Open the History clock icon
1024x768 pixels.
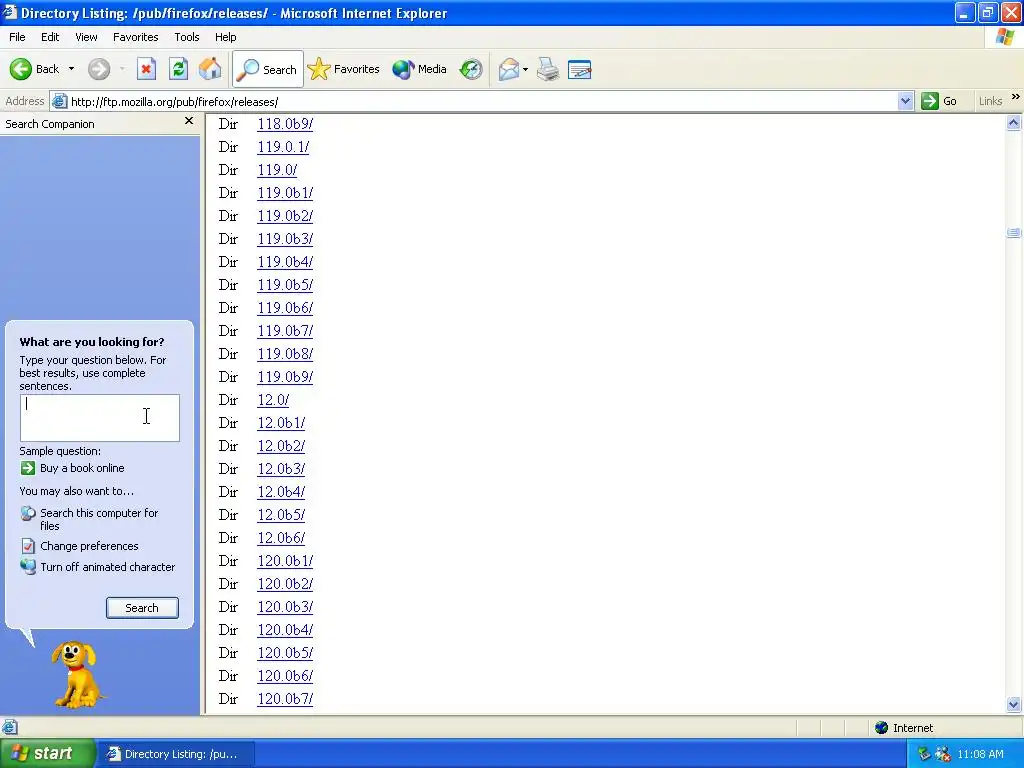pyautogui.click(x=471, y=69)
